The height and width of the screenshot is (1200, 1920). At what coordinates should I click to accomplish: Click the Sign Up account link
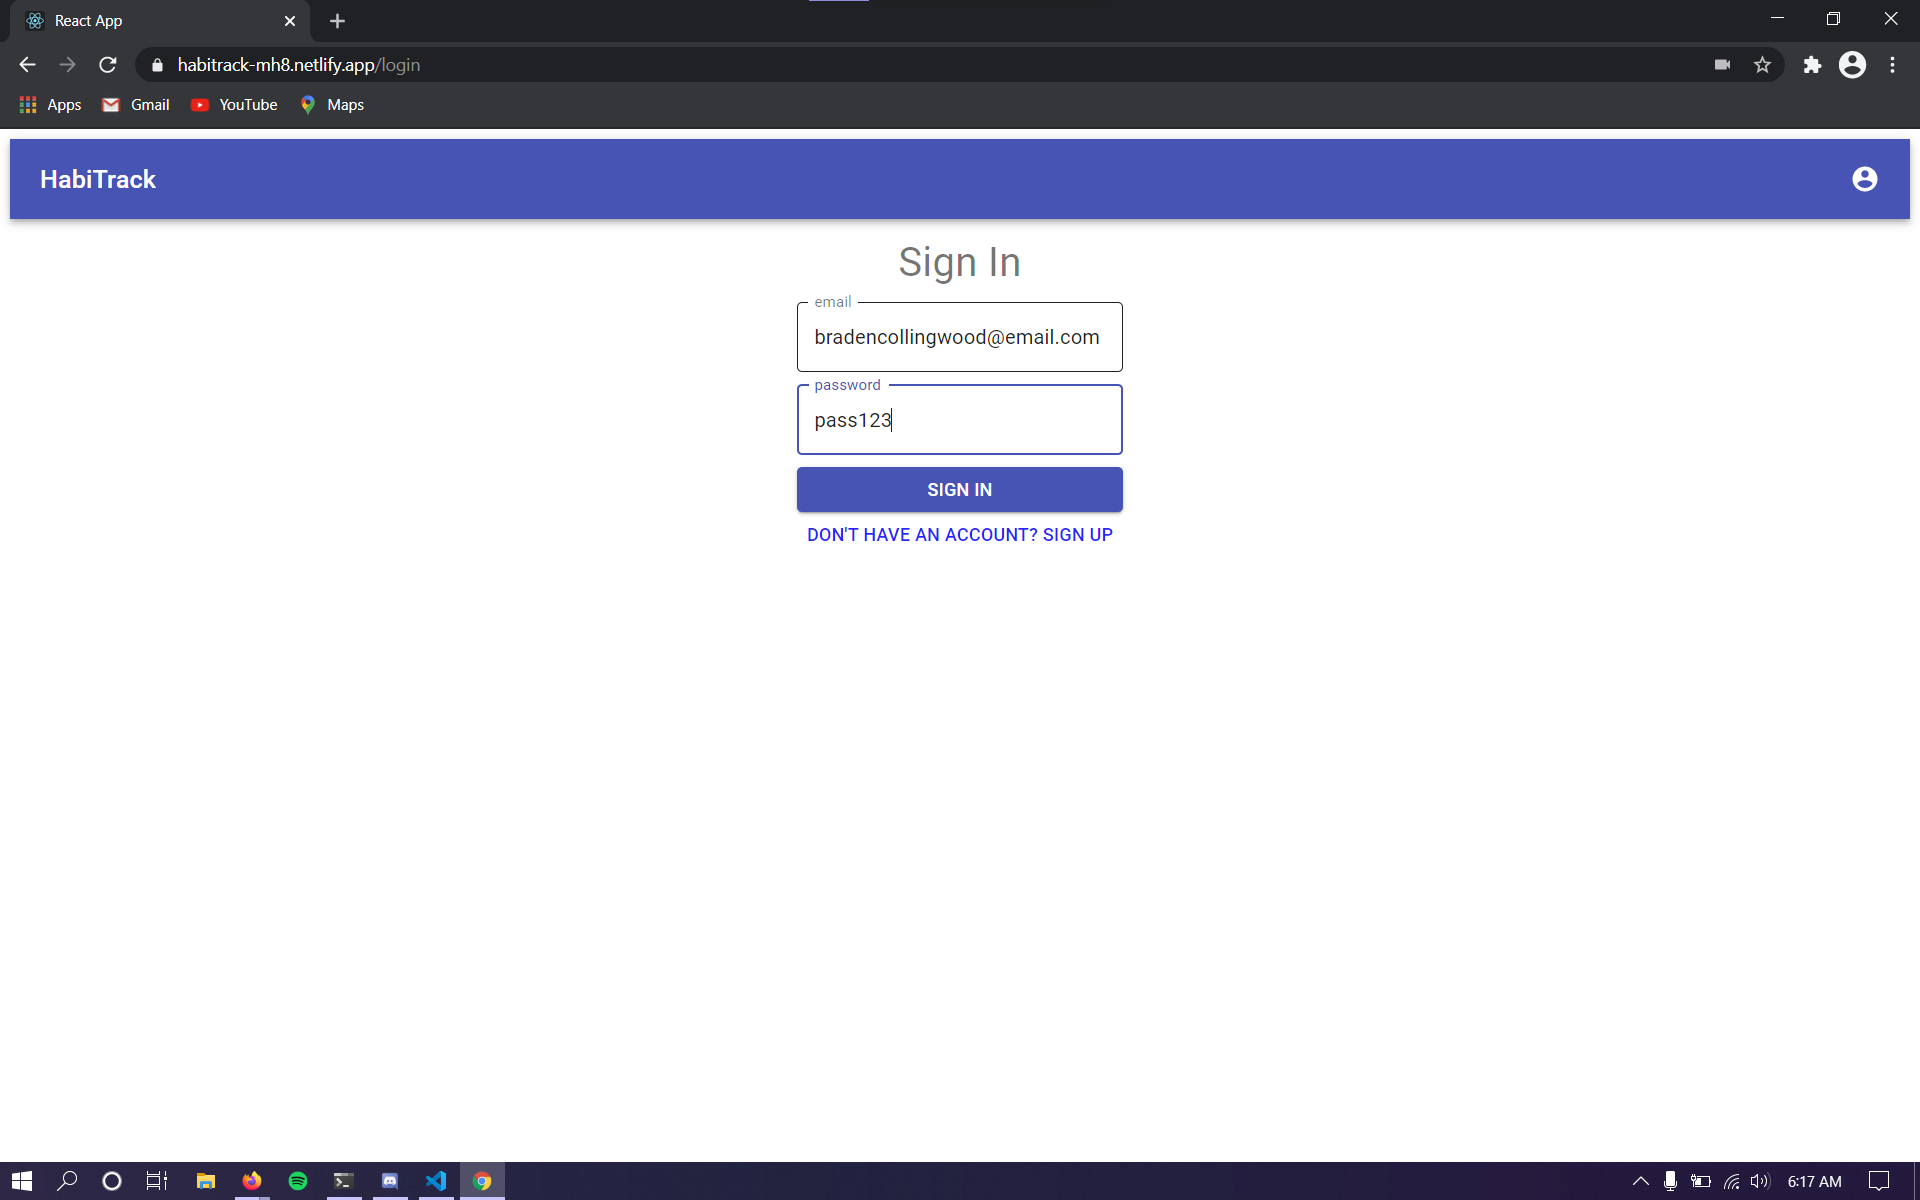959,535
